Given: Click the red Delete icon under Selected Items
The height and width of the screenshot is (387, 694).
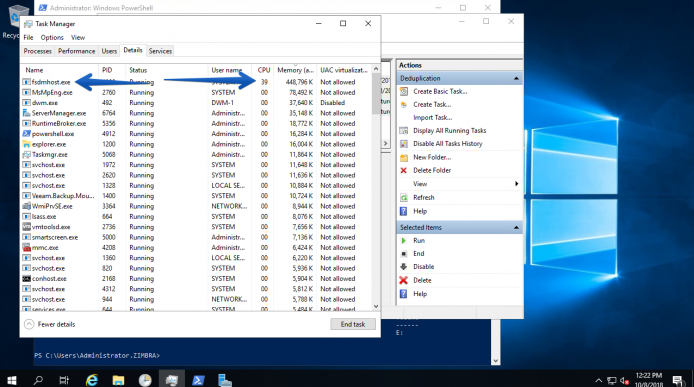Looking at the screenshot, I should (404, 280).
